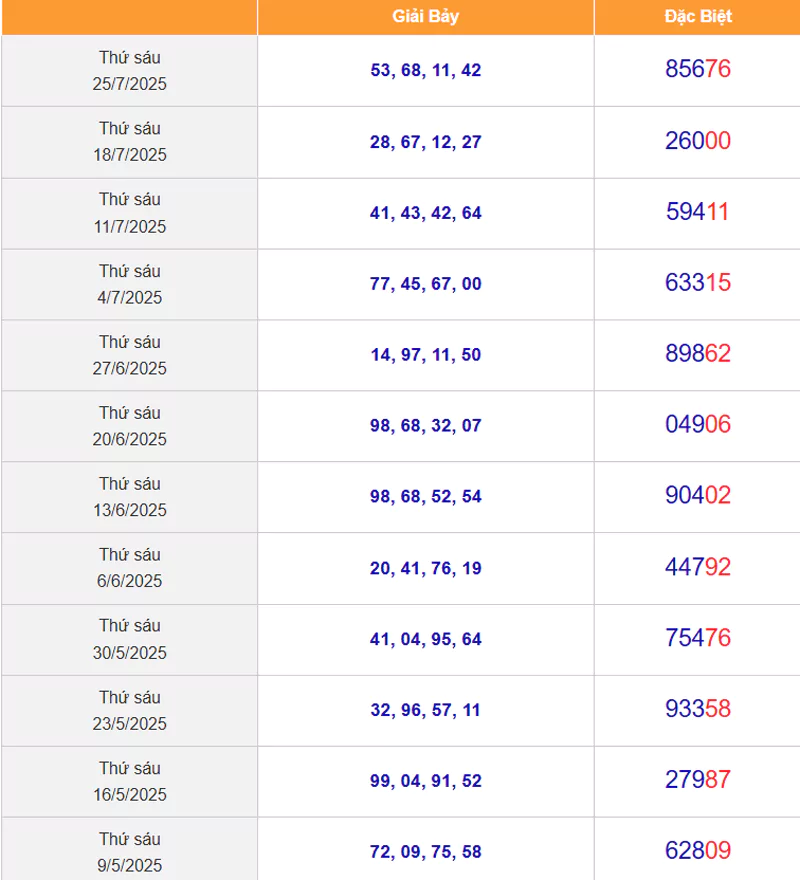Click Giải Bảy numbers 53, 68, 11, 42
The height and width of the screenshot is (880, 800).
tap(426, 70)
